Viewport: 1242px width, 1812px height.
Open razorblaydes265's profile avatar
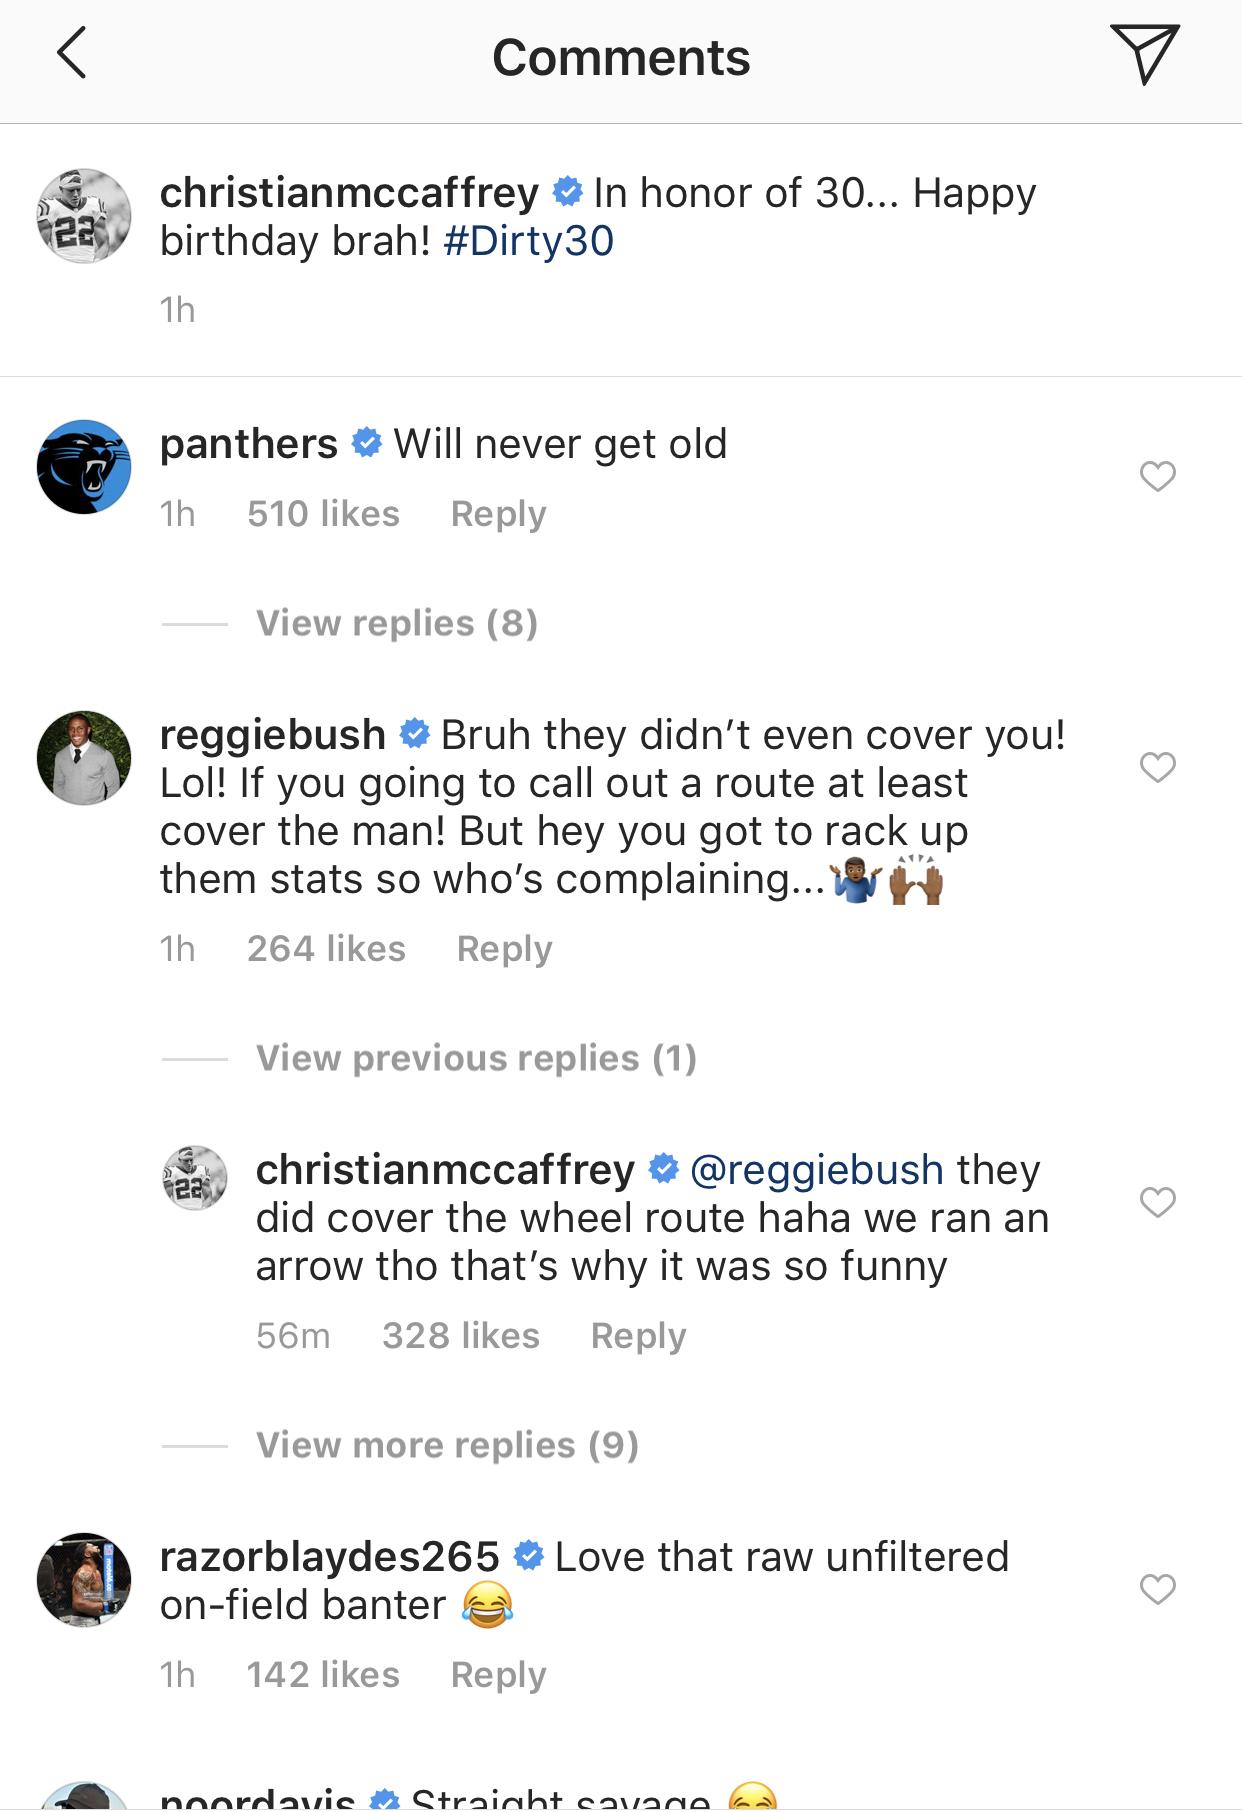click(x=84, y=1580)
